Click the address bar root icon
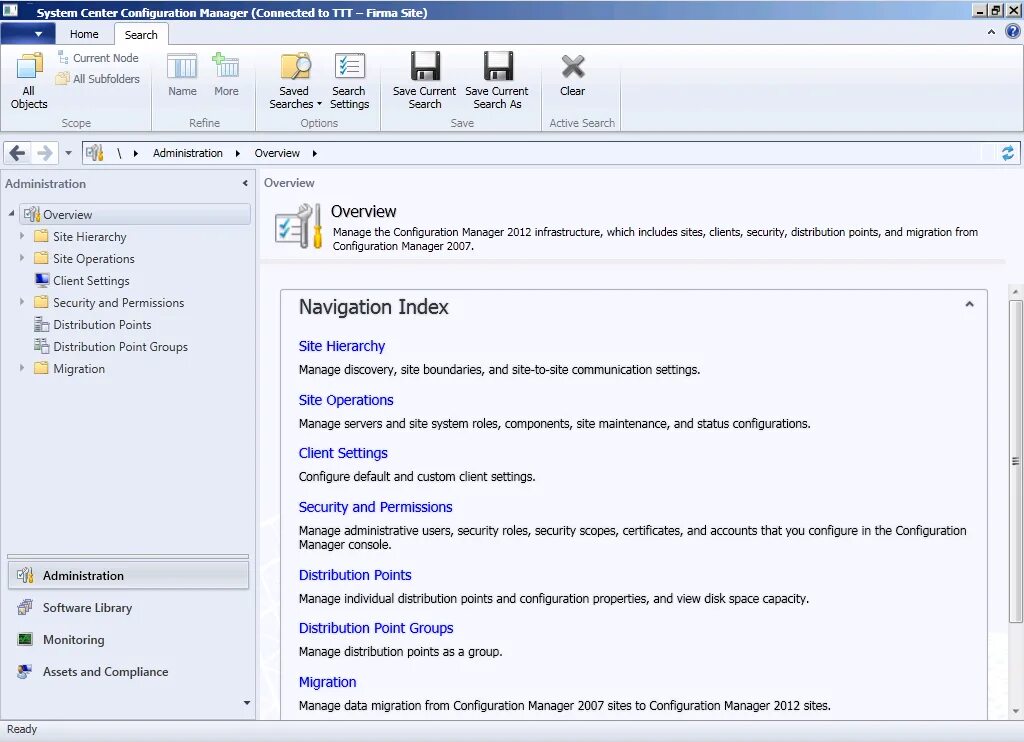The width and height of the screenshot is (1024, 742). click(x=95, y=153)
